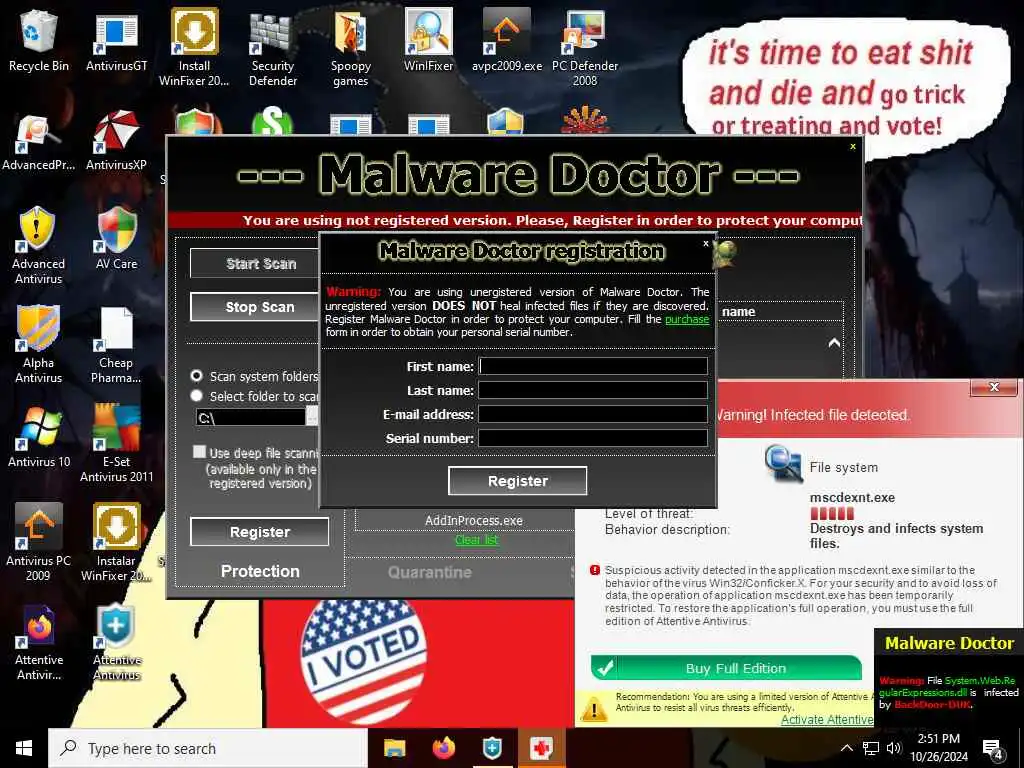This screenshot has height=768, width=1024.
Task: Open File Explorer from taskbar
Action: coord(394,748)
